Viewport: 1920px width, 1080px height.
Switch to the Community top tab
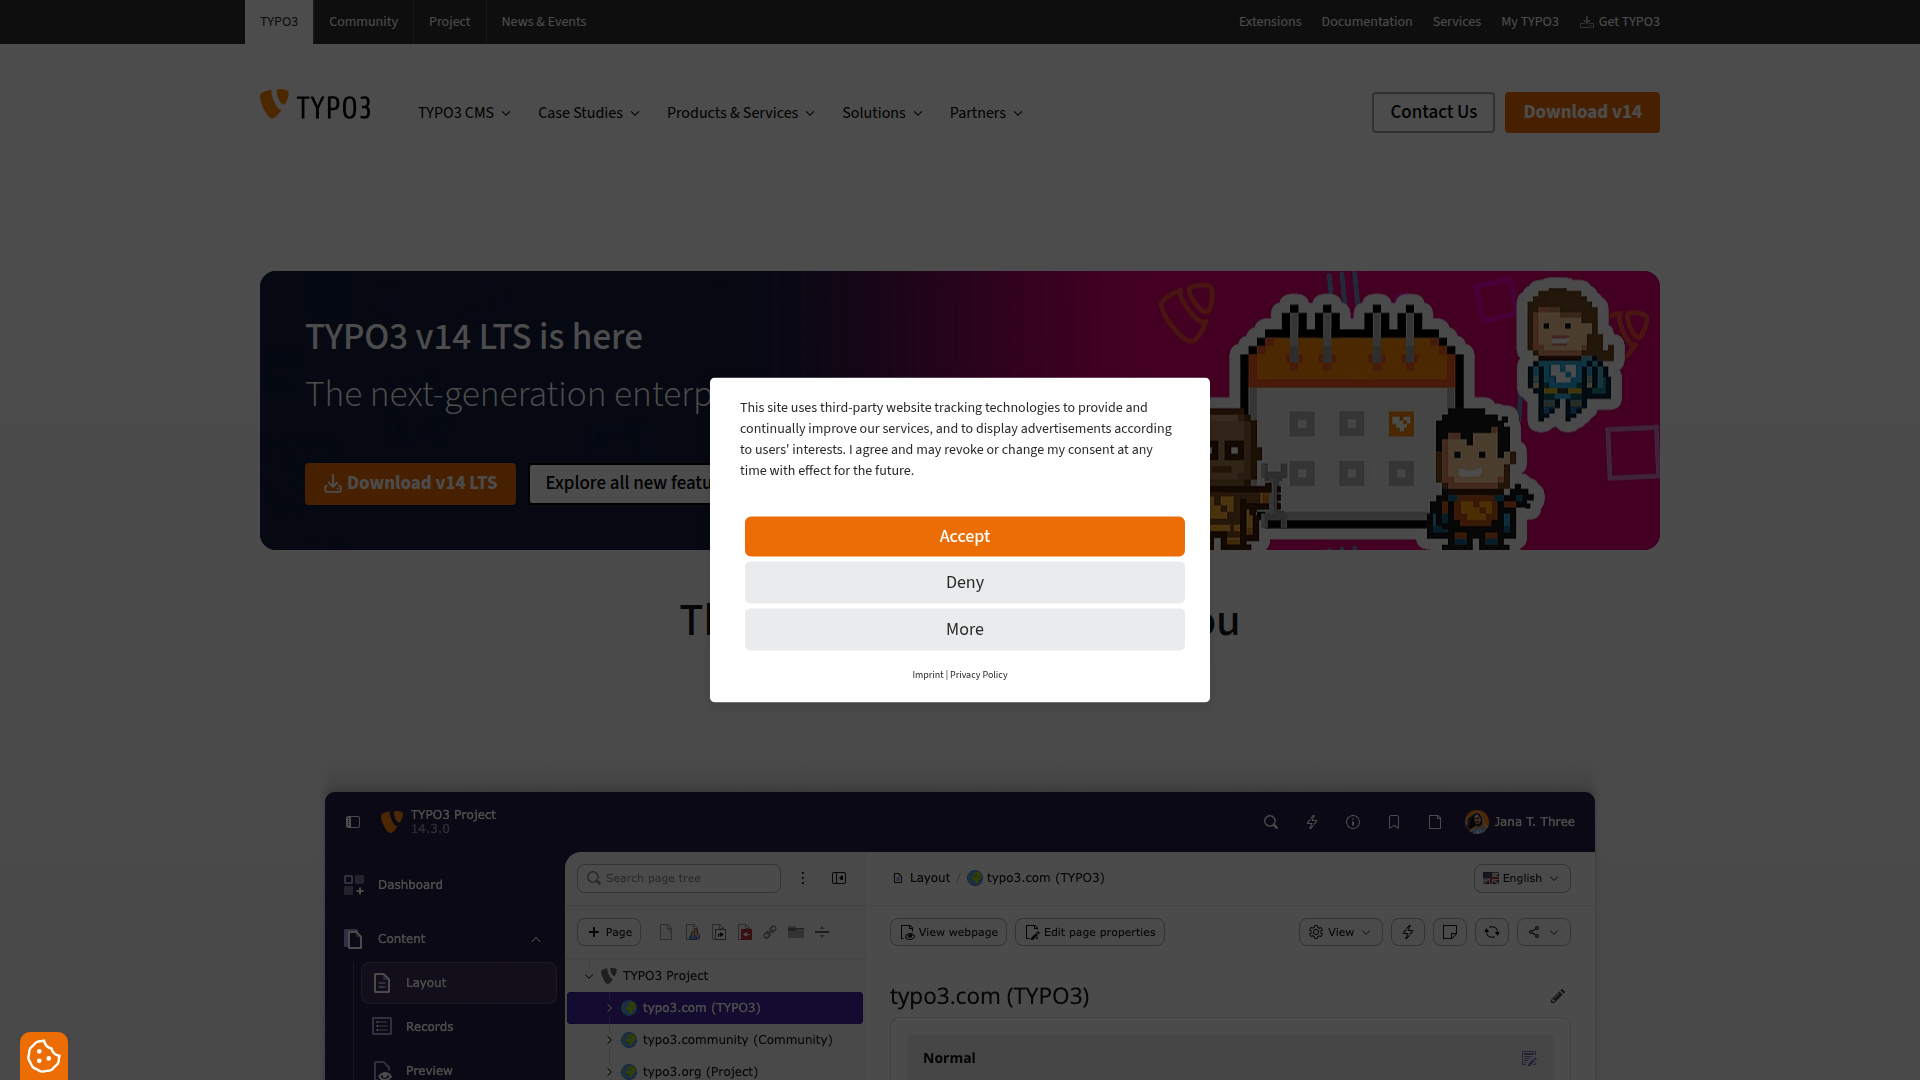coord(363,22)
